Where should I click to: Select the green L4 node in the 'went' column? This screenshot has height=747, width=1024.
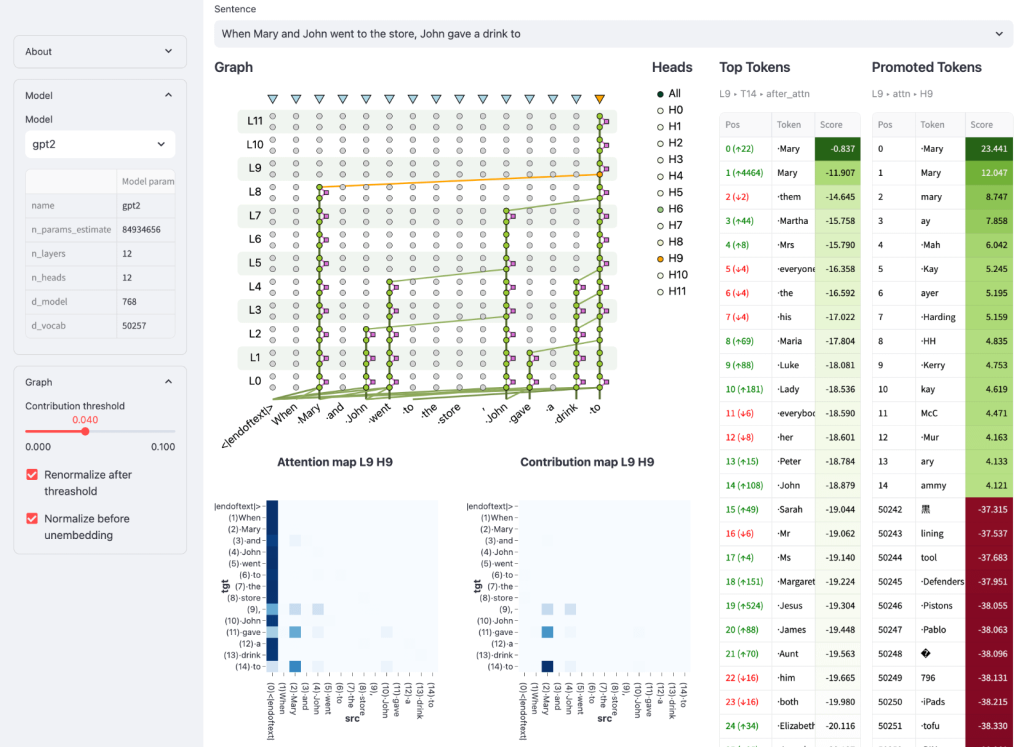tap(390, 282)
